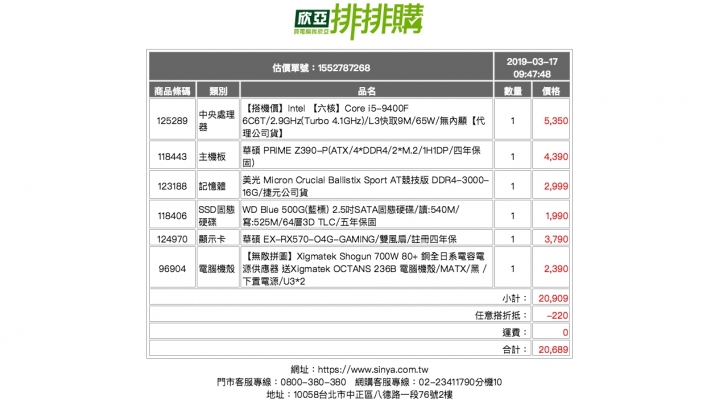Screen dimensions: 720x399
Task: Click the 合計 total label
Action: [515, 349]
